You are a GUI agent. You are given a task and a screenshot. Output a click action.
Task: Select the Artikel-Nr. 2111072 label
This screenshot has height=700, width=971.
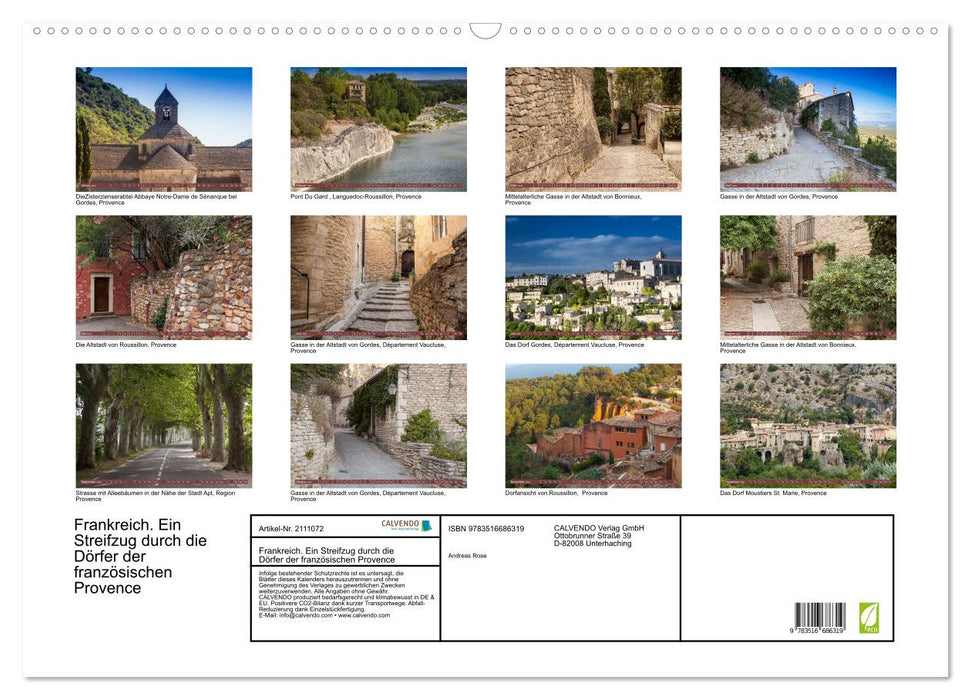(291, 529)
